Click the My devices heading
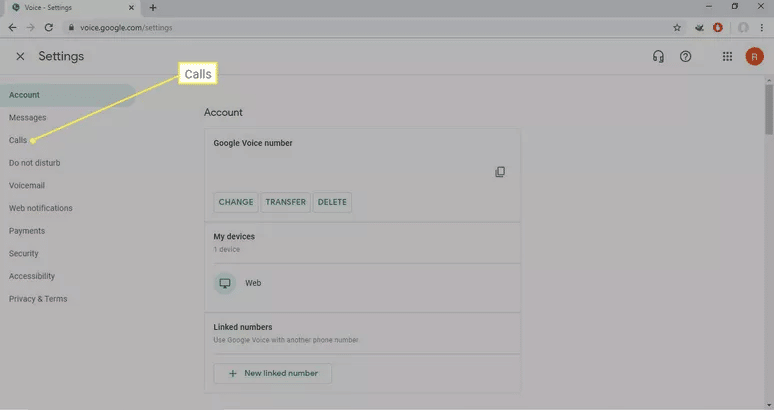774x410 pixels. click(x=234, y=236)
